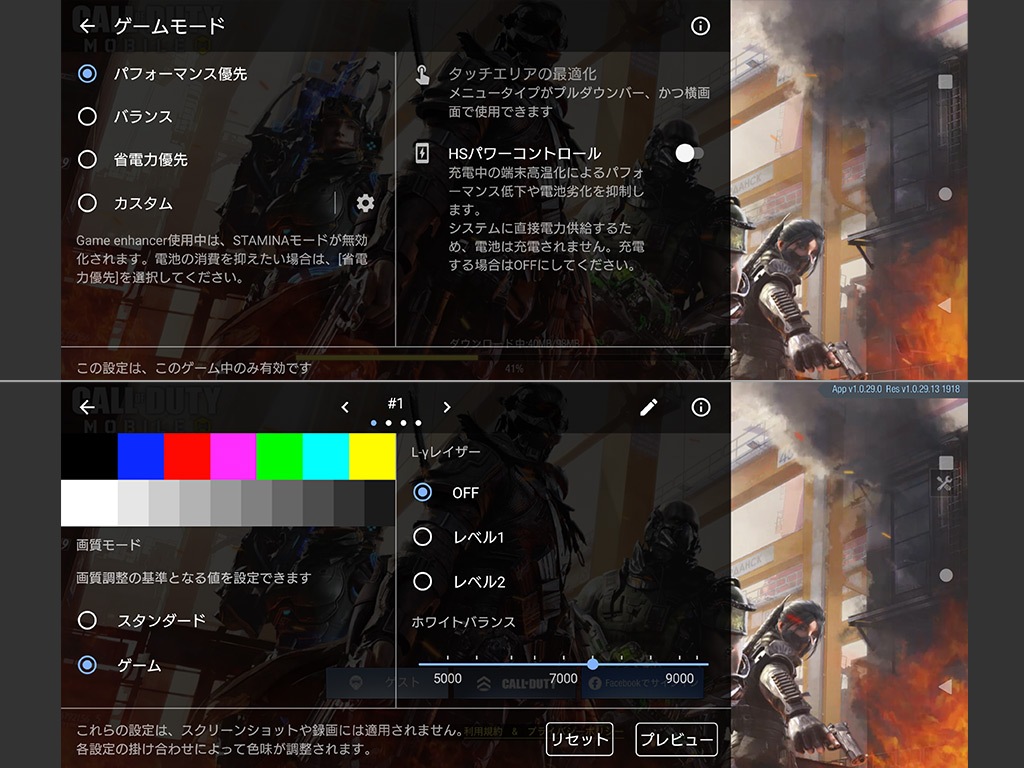
Task: Open カスタム settings gear
Action: pyautogui.click(x=365, y=203)
